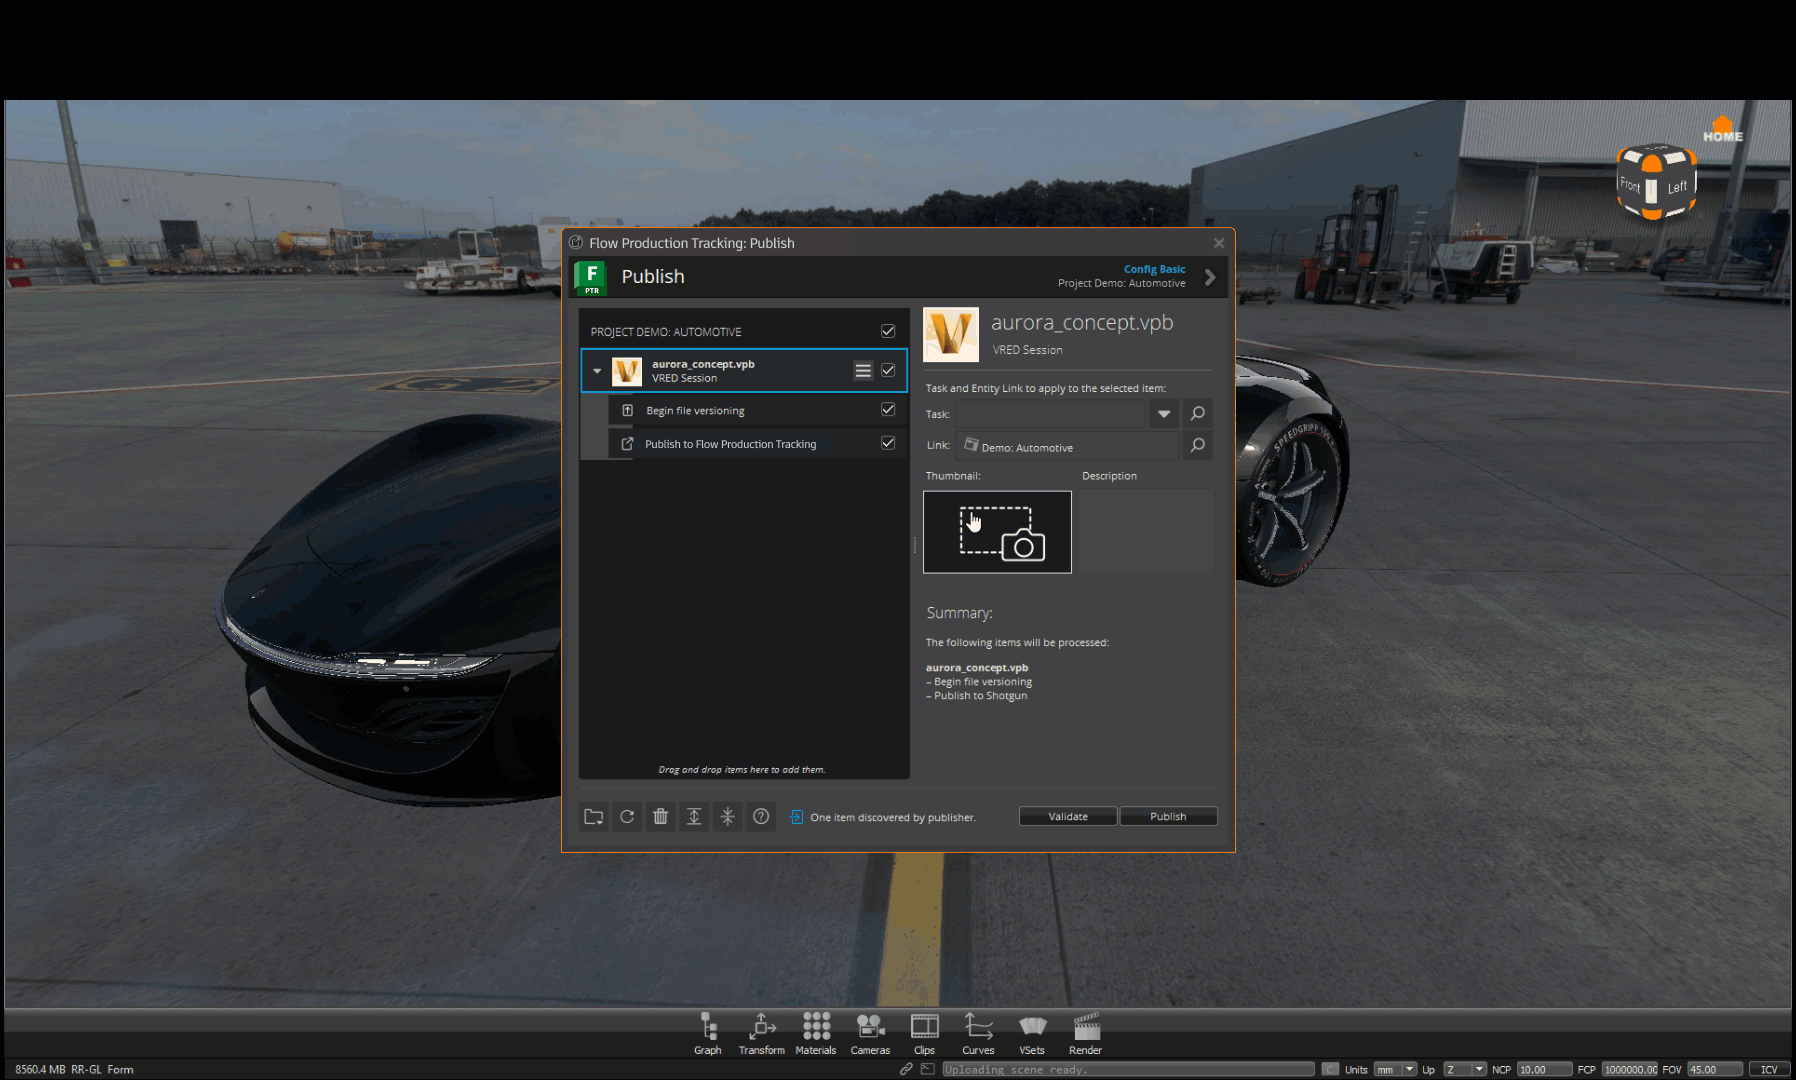Uncheck Begin file versioning
The width and height of the screenshot is (1796, 1080).
pos(887,409)
